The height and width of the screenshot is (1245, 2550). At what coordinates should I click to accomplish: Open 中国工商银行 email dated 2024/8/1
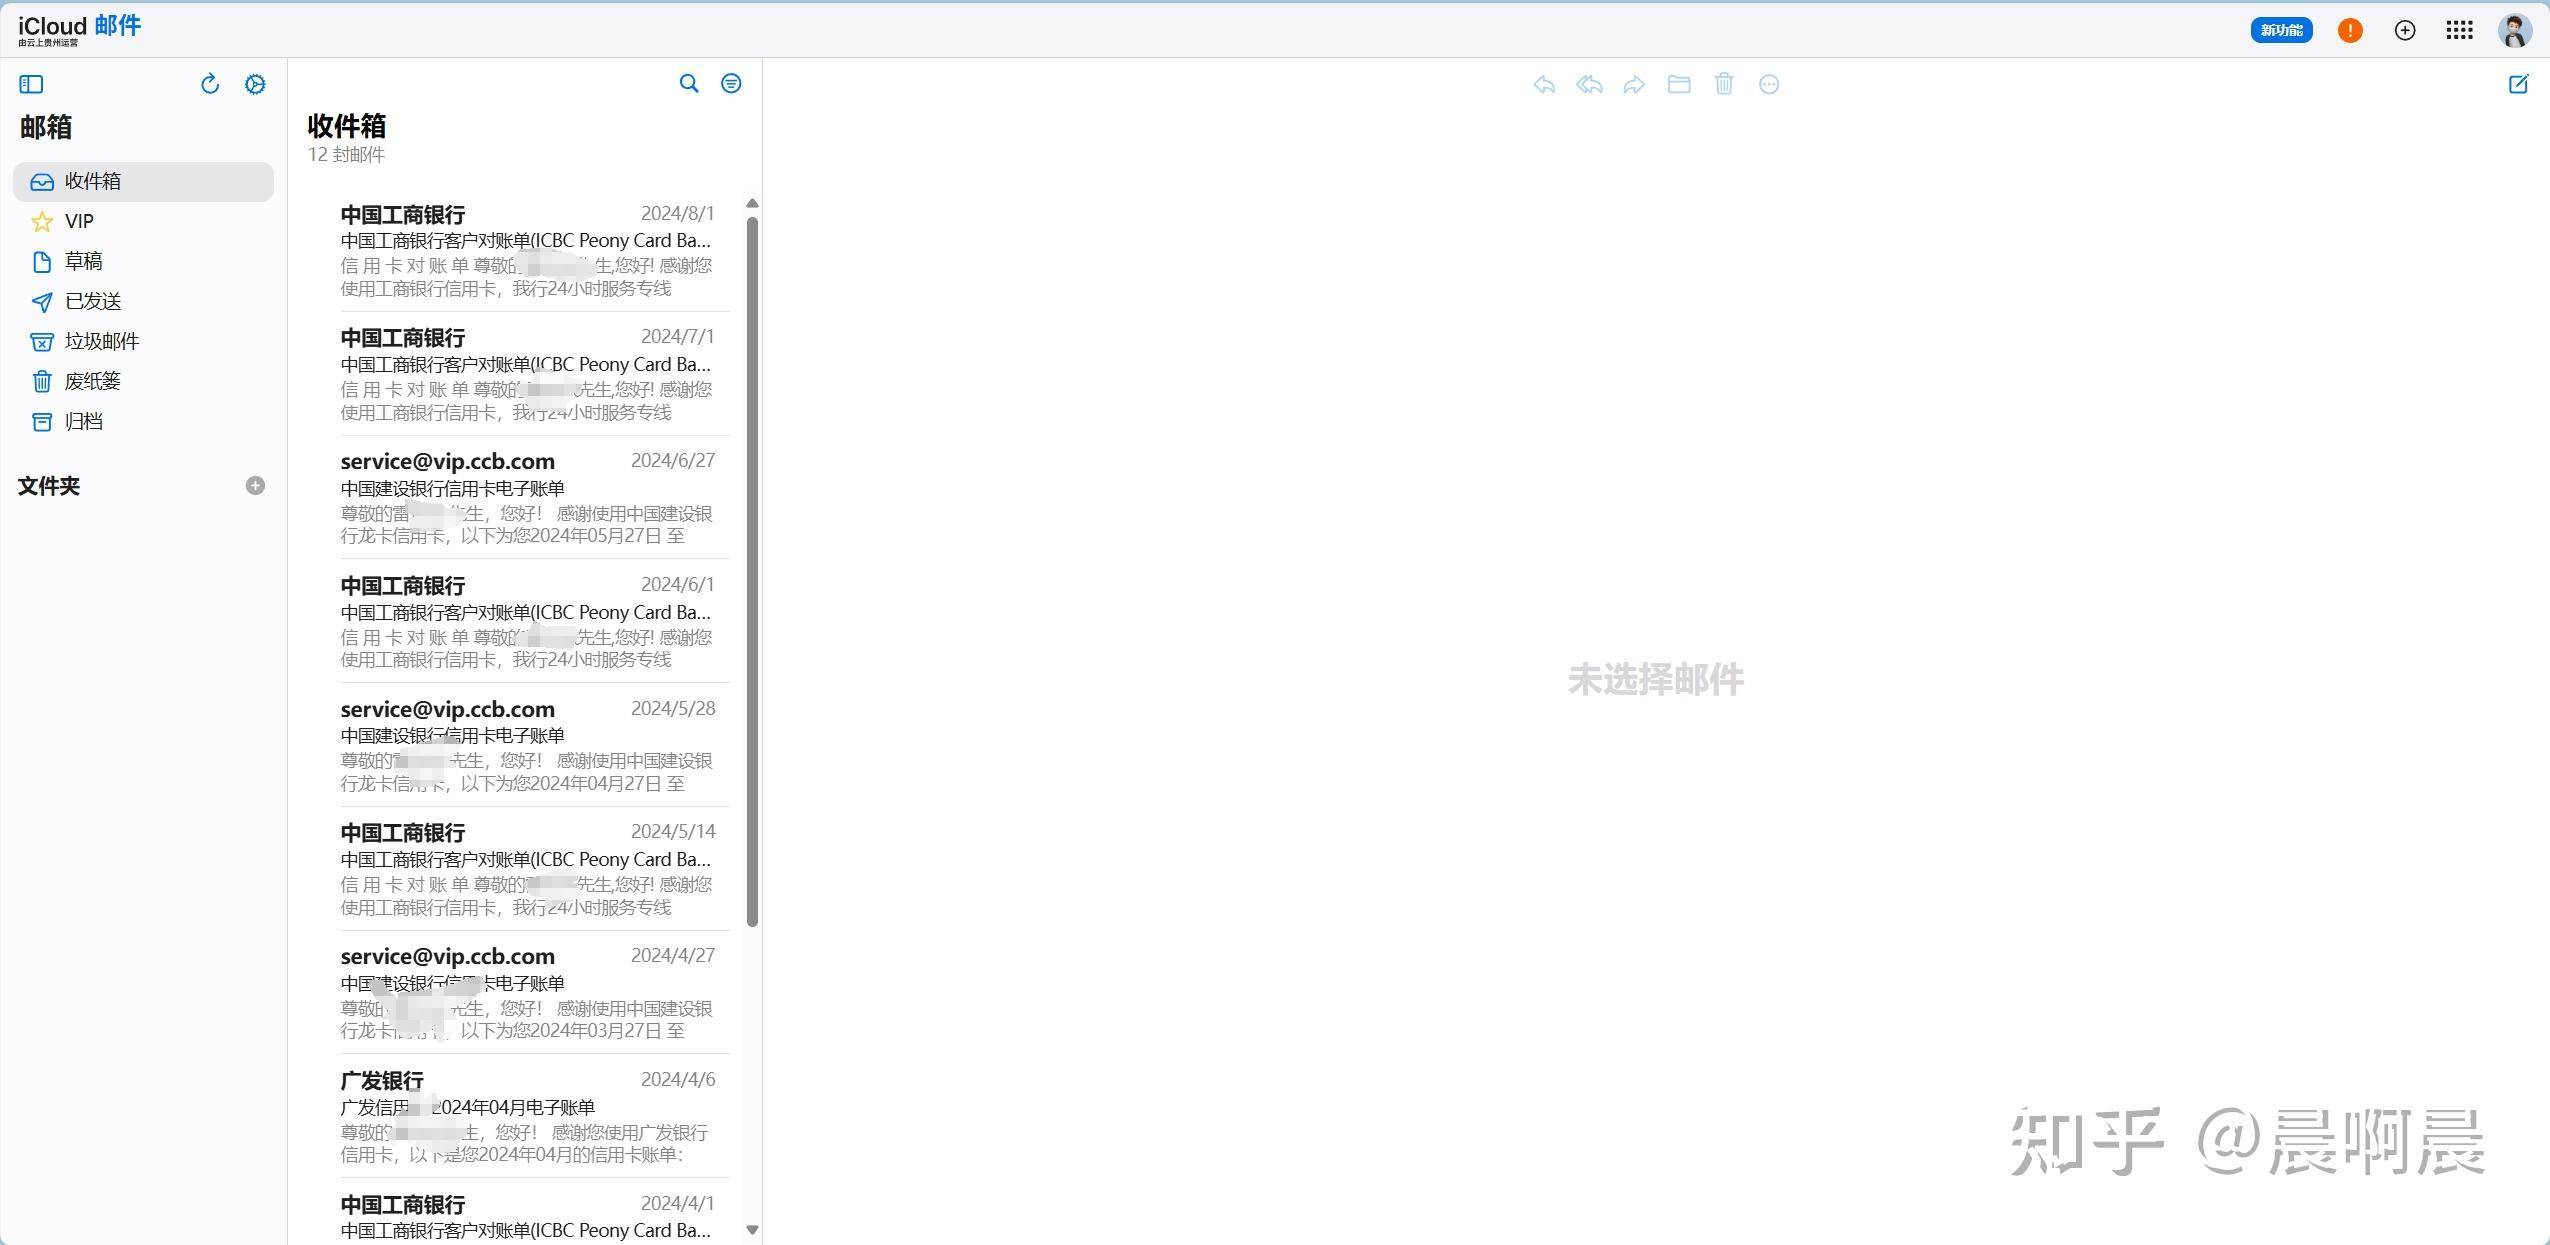(x=527, y=250)
